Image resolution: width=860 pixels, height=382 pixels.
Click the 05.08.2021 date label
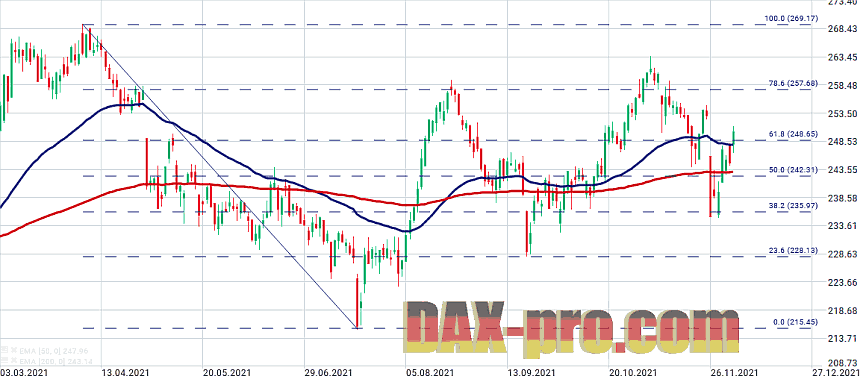(429, 374)
